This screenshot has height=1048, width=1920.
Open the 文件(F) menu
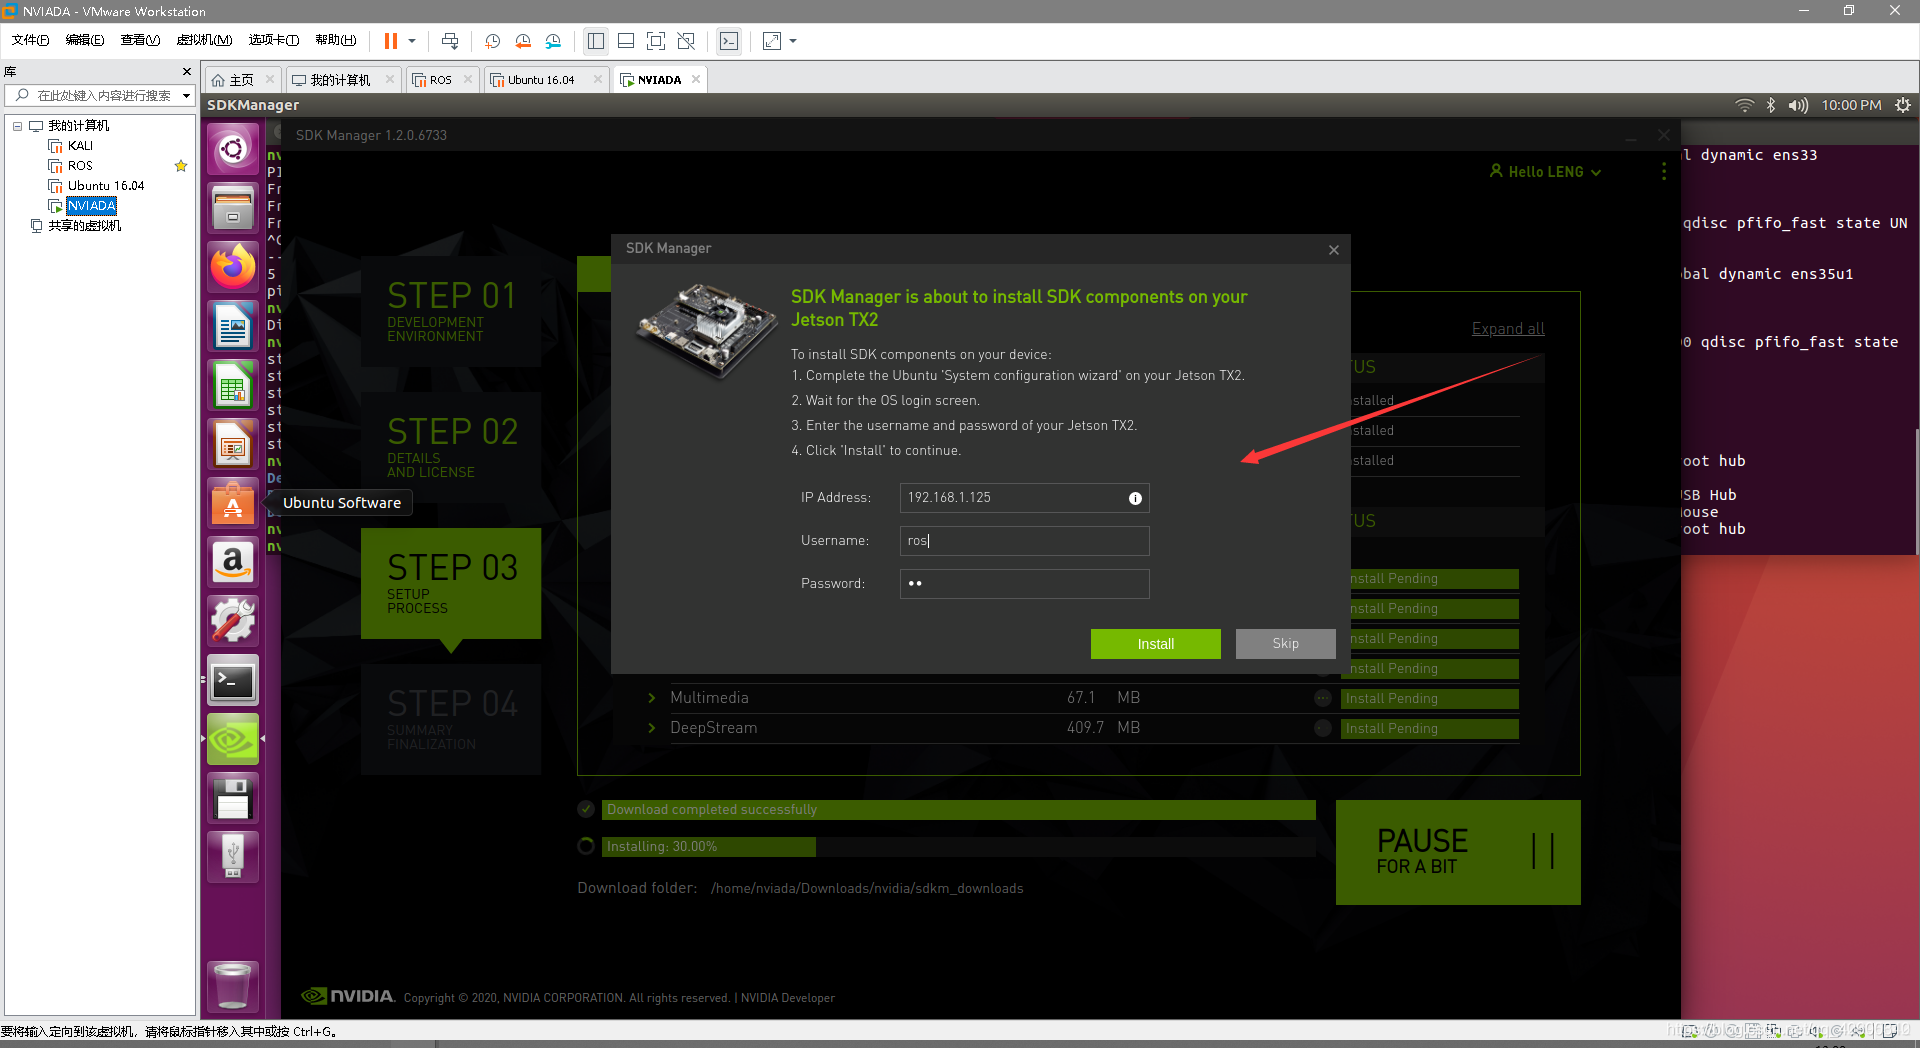(x=30, y=40)
